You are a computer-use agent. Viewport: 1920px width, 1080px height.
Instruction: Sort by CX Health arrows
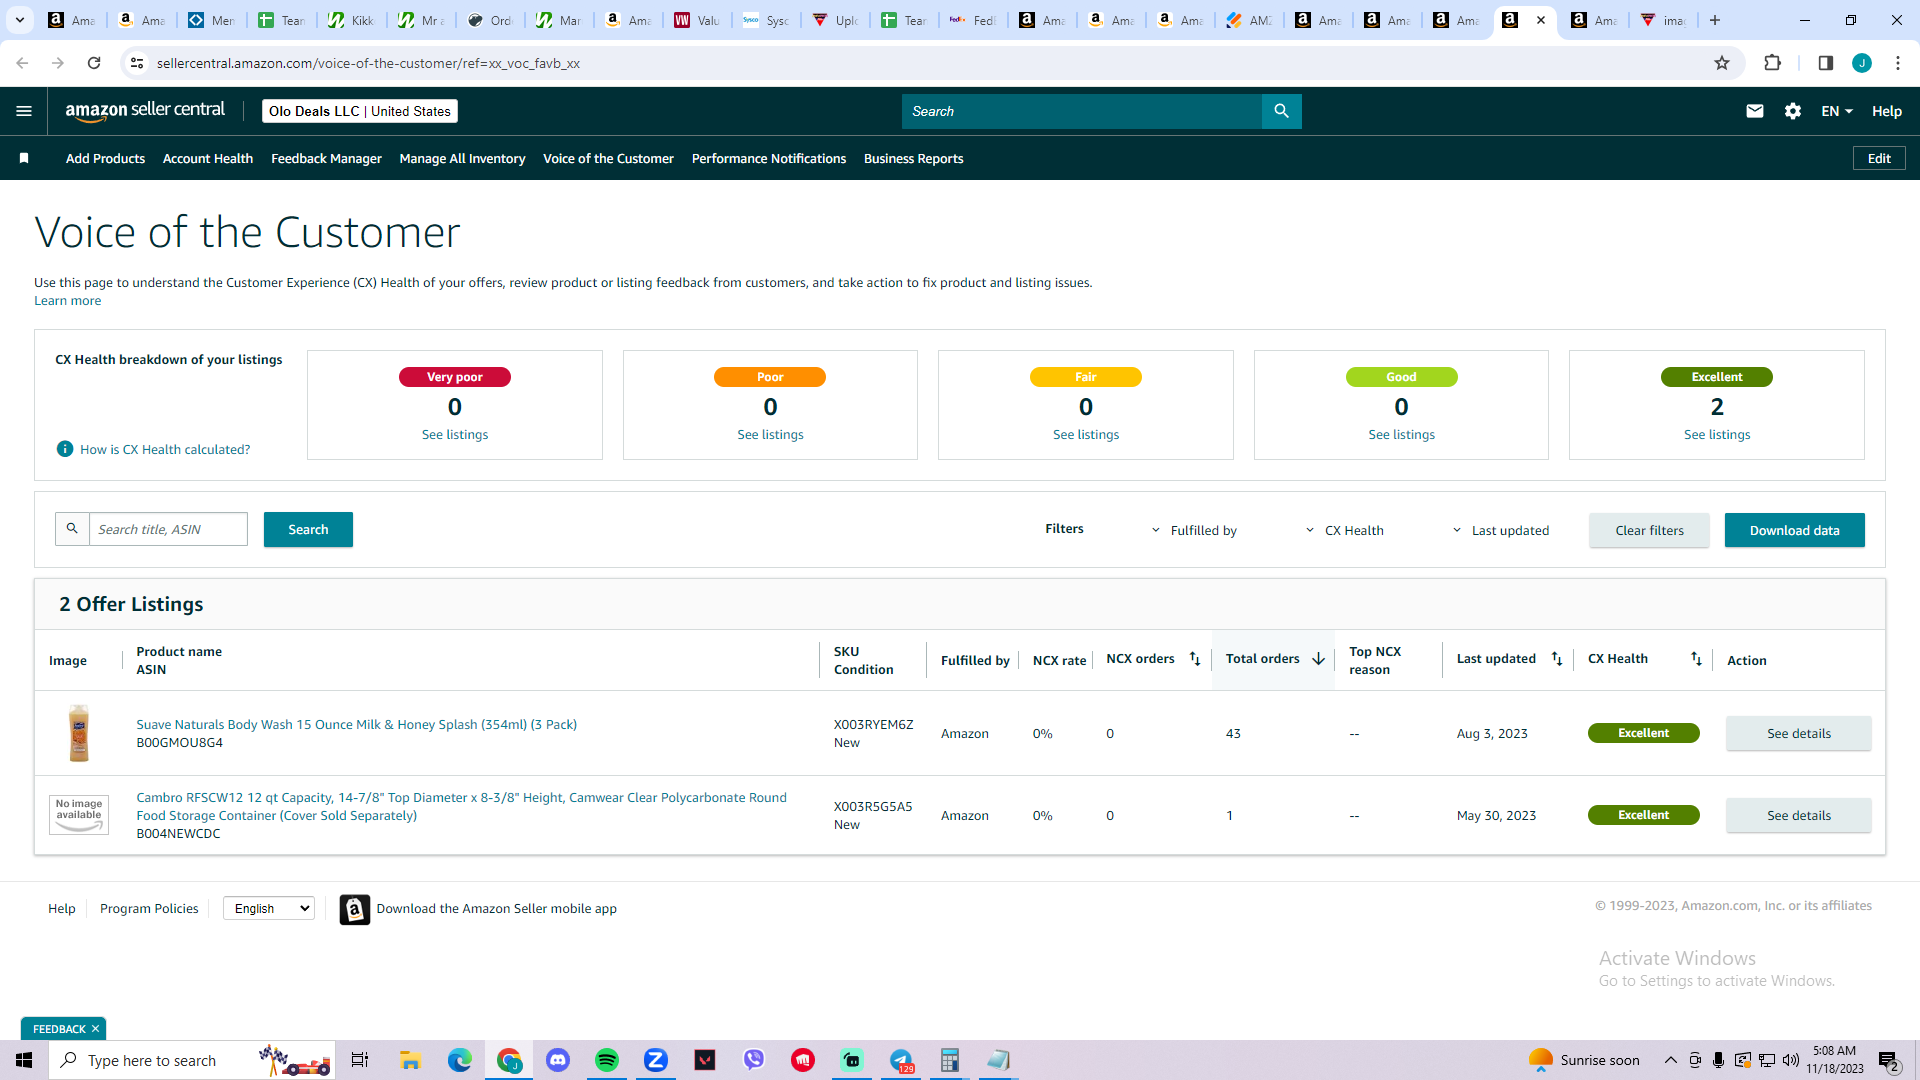click(1696, 658)
